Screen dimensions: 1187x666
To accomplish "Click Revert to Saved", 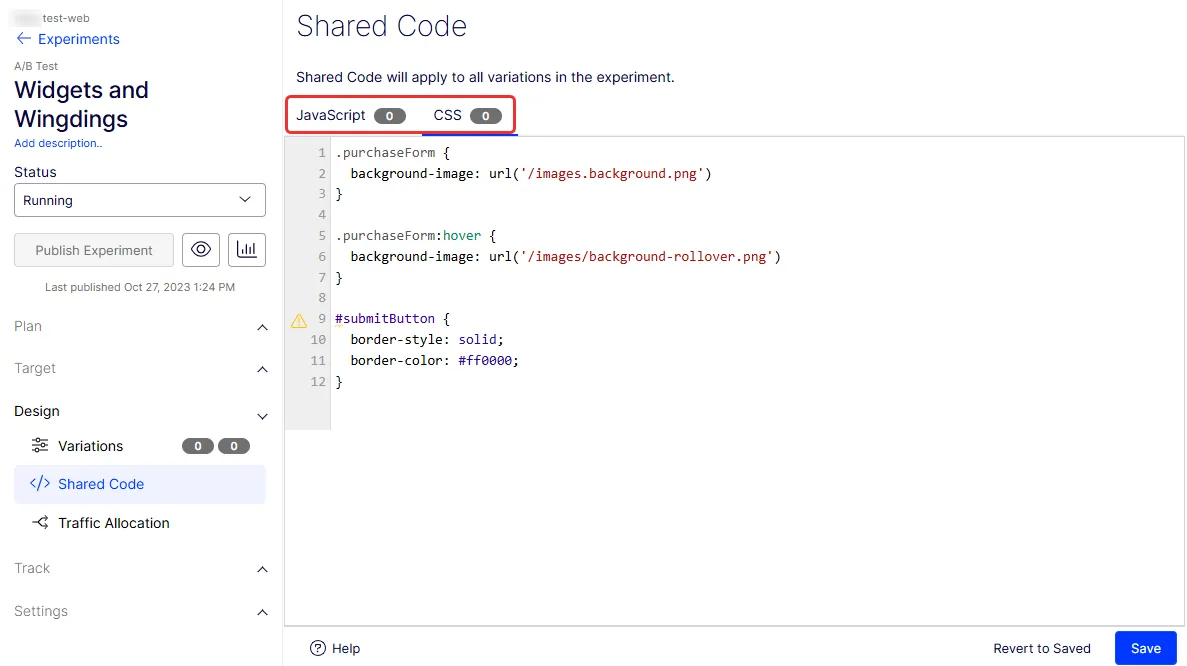I will click(1042, 649).
